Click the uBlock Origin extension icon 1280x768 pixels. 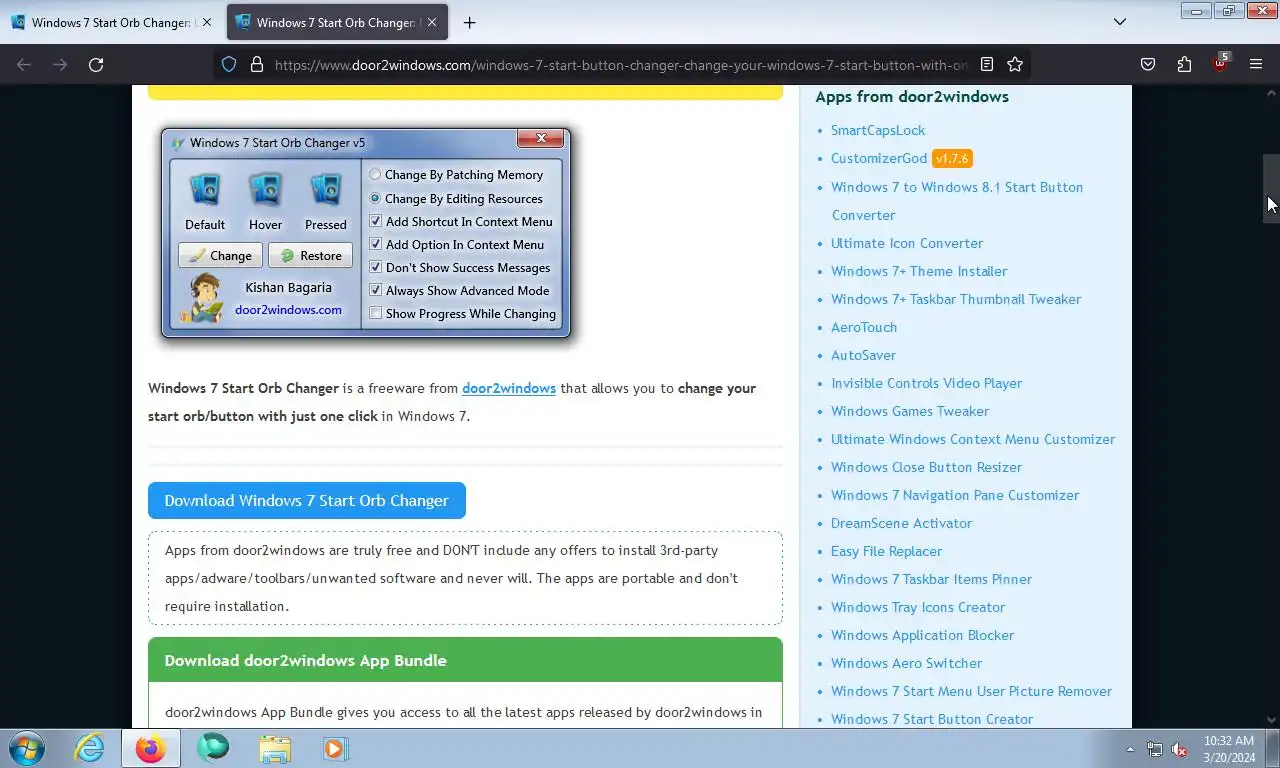pos(1220,64)
